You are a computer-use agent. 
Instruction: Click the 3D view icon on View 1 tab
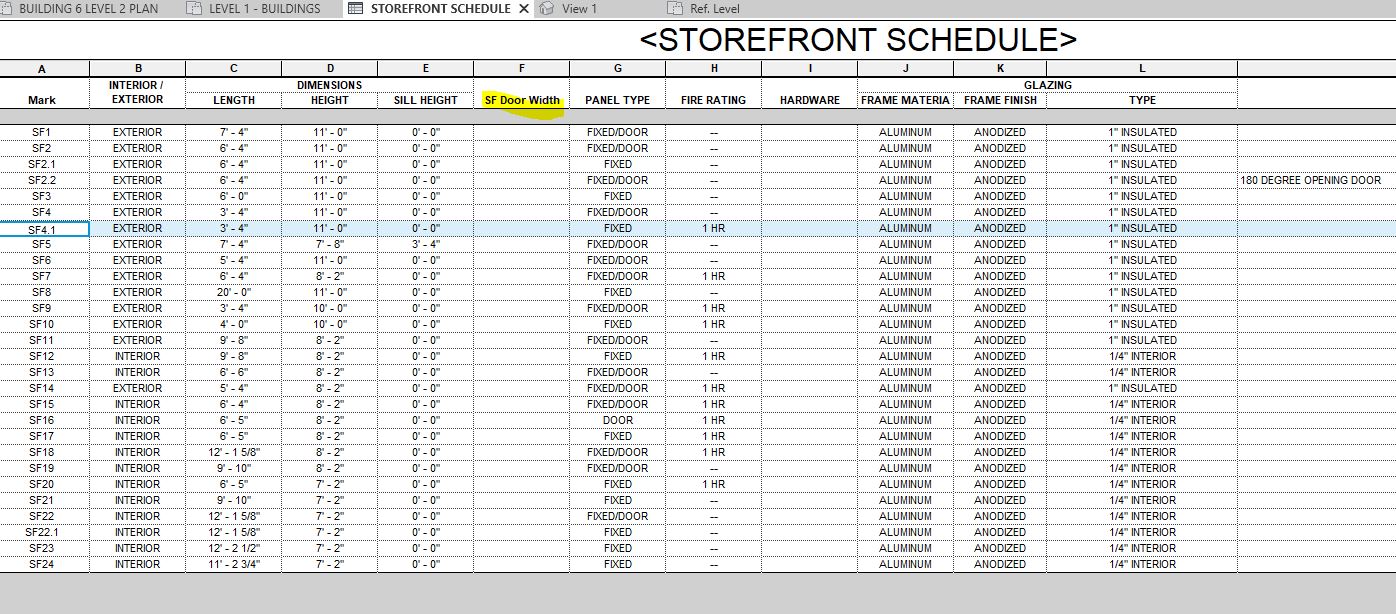point(547,8)
